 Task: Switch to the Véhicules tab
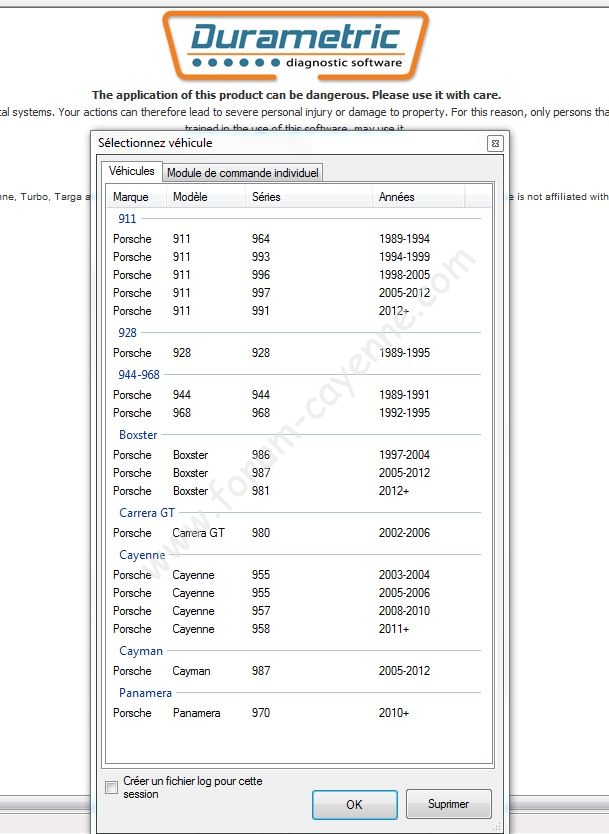coord(131,171)
